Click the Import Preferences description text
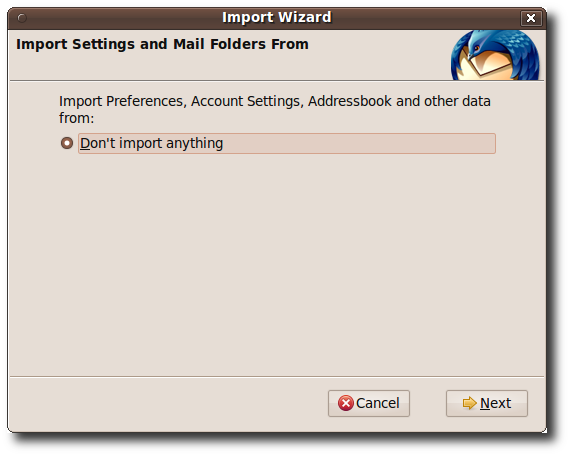This screenshot has height=456, width=570. pyautogui.click(x=274, y=109)
